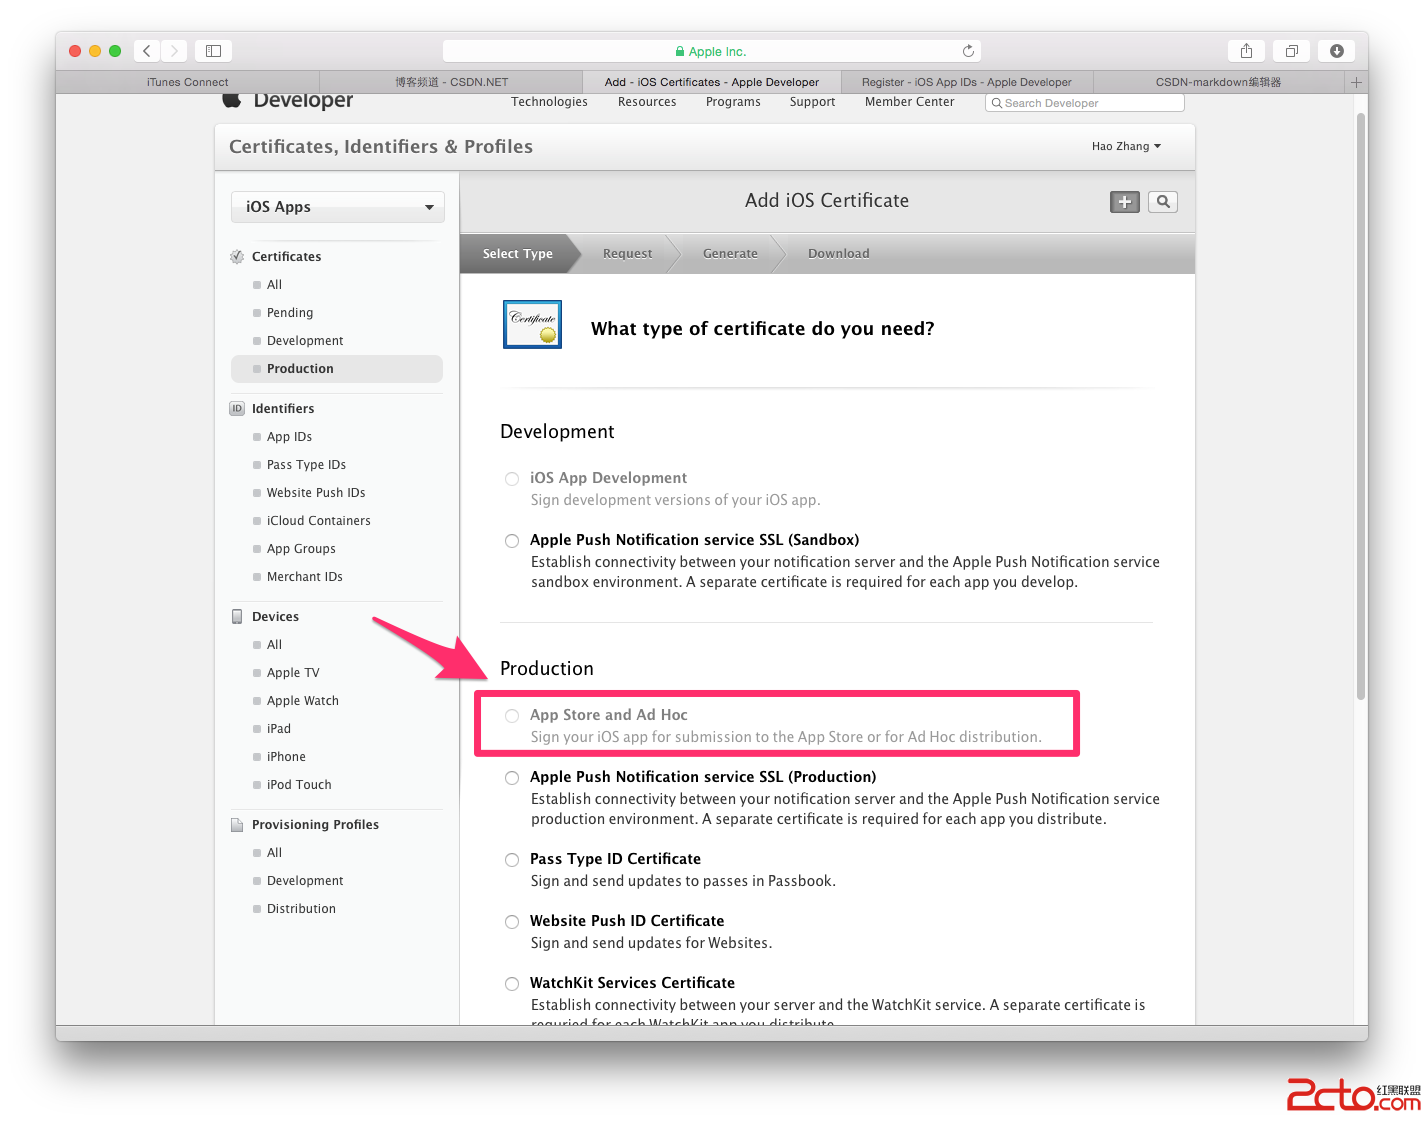Show All certificates in sidebar
Screen dimensions: 1424x1121
pos(275,285)
